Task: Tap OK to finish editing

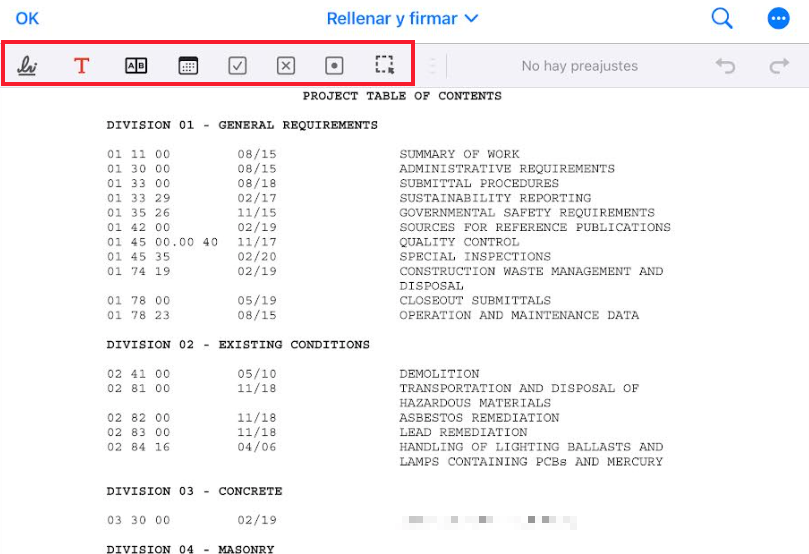Action: (x=27, y=18)
